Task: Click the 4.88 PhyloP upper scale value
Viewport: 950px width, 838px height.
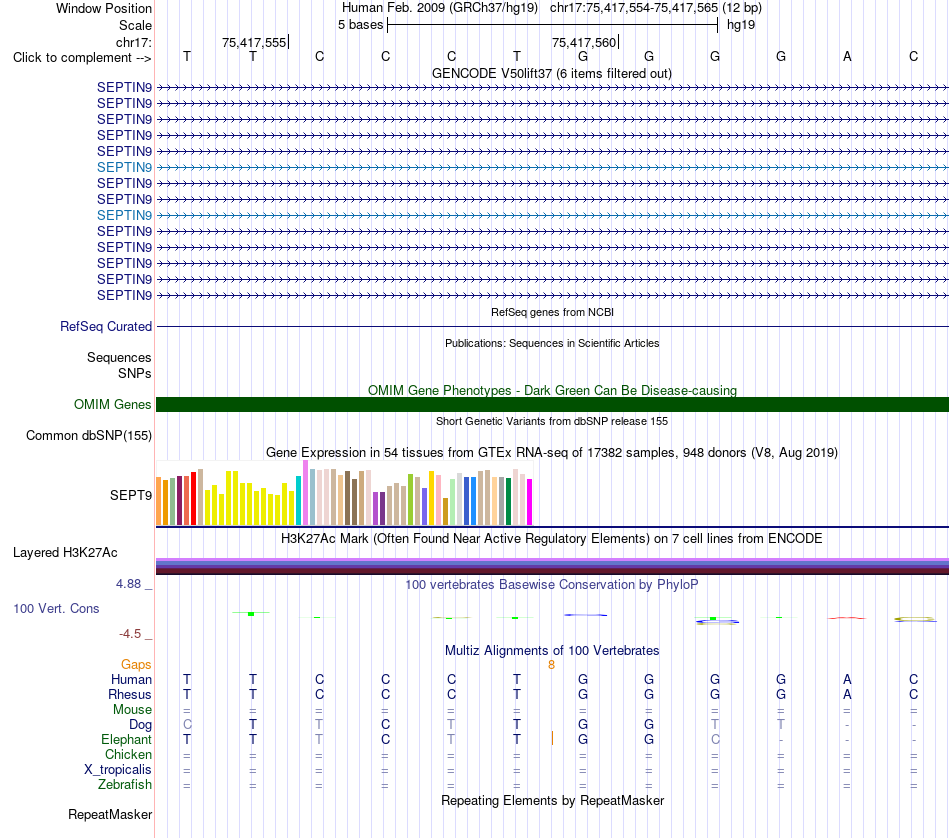Action: pos(128,584)
